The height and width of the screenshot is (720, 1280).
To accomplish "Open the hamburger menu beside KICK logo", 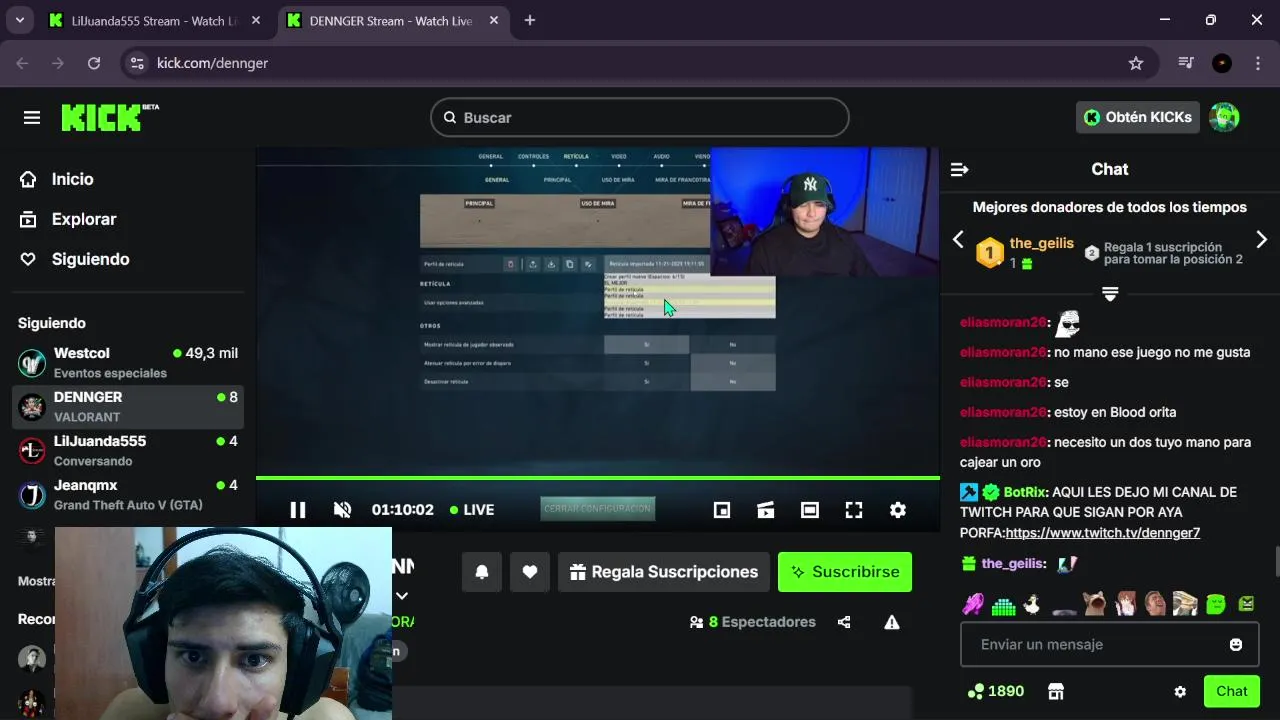I will coord(32,118).
